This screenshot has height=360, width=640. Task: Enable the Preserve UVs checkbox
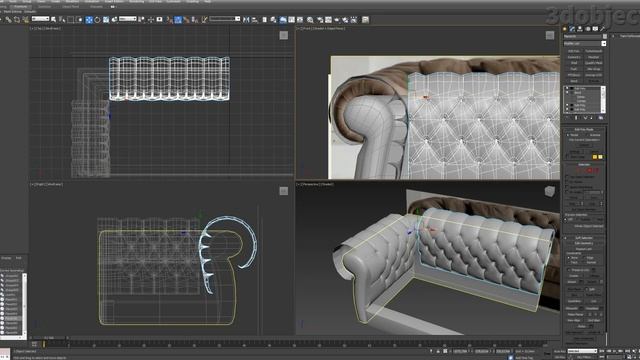click(569, 270)
